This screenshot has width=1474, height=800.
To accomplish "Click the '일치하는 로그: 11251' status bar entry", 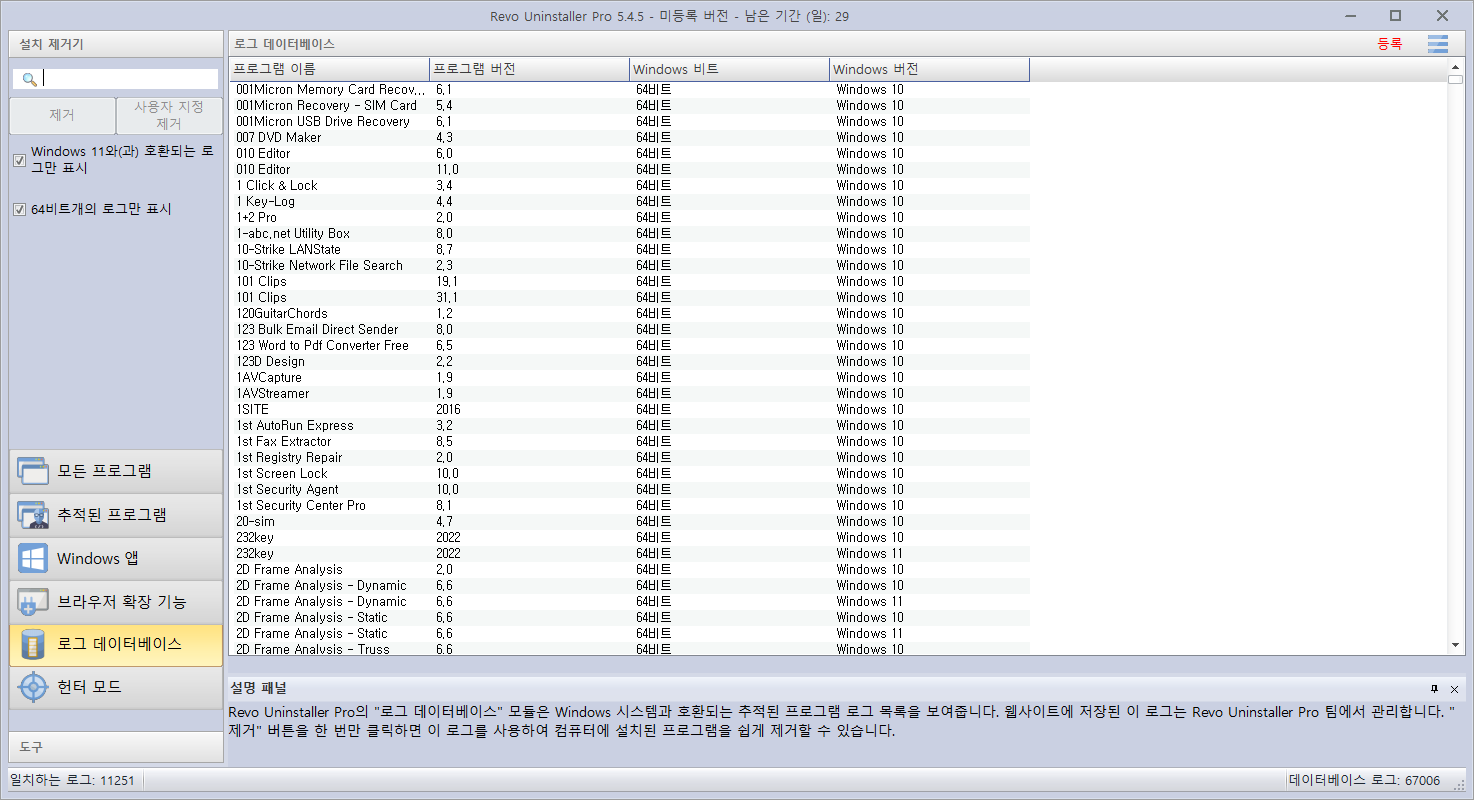I will click(73, 781).
